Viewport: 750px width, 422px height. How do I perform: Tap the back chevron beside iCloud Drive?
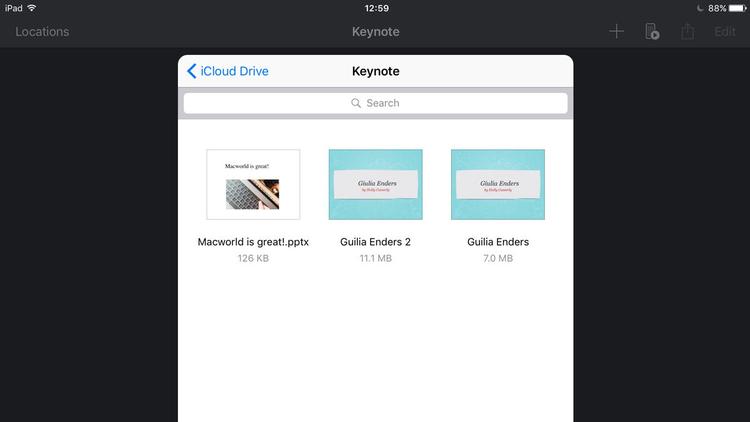pyautogui.click(x=191, y=71)
